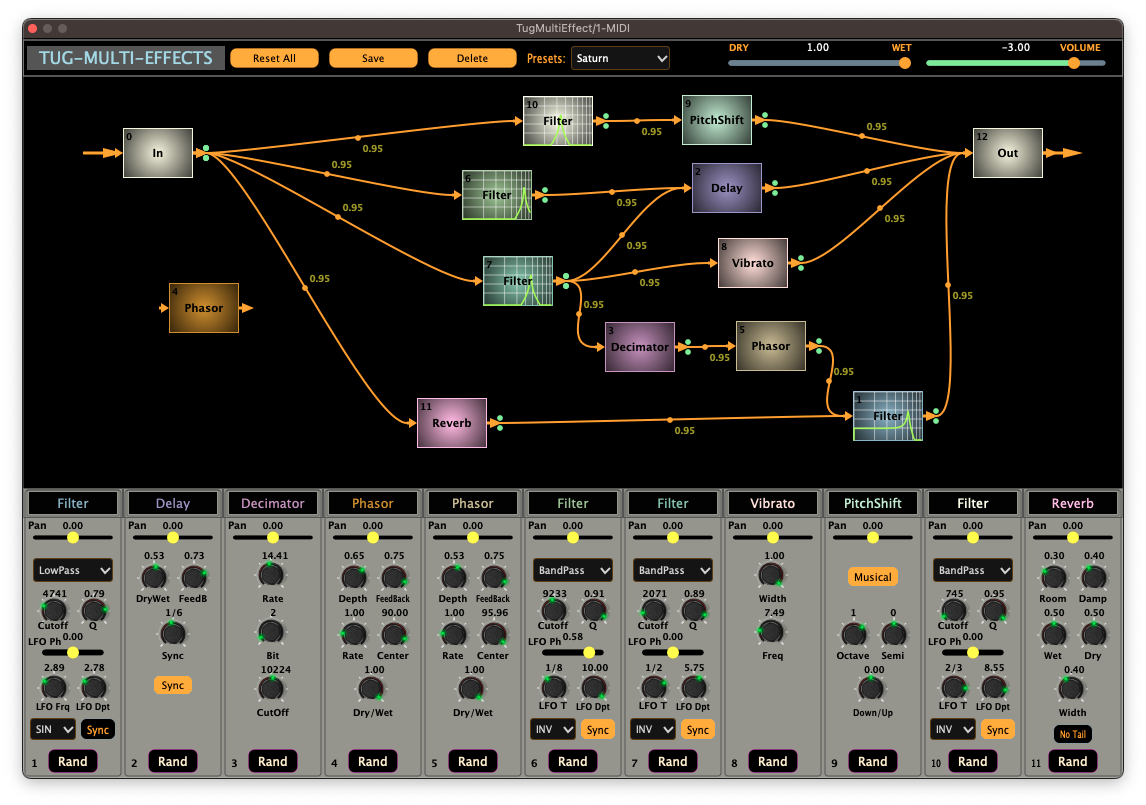Click the Vibrato node numbered 8

coord(752,263)
